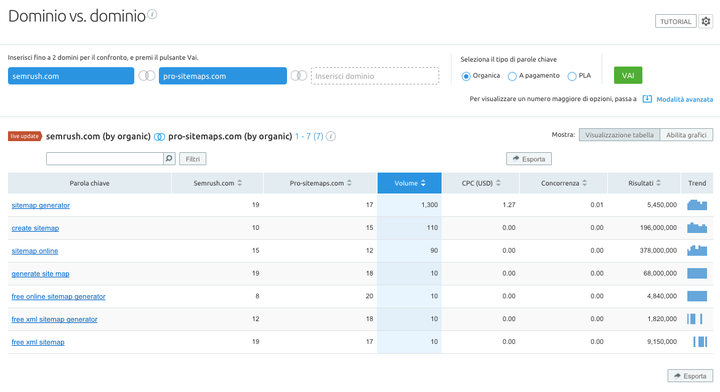Open the free xml sitemap generator link

coord(54,319)
